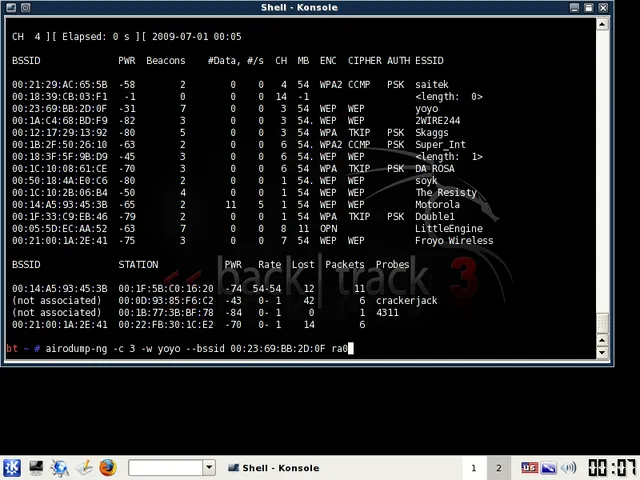The image size is (640, 480).
Task: Open the run command dropdown arrow
Action: 209,467
